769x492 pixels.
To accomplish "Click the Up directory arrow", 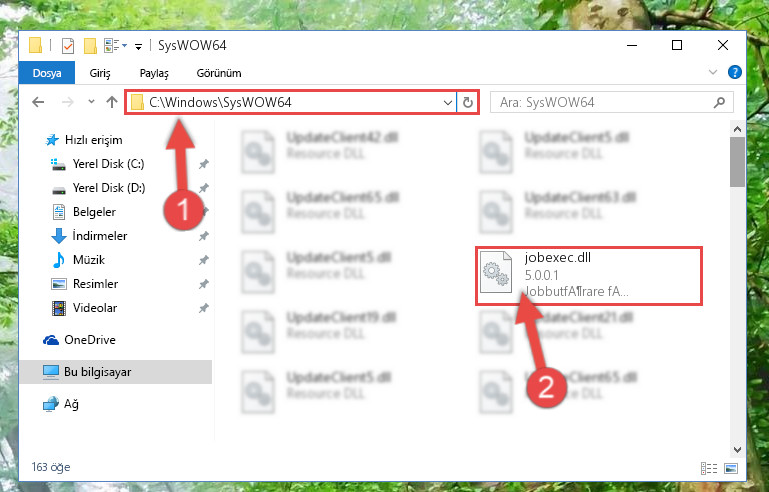I will pos(112,102).
